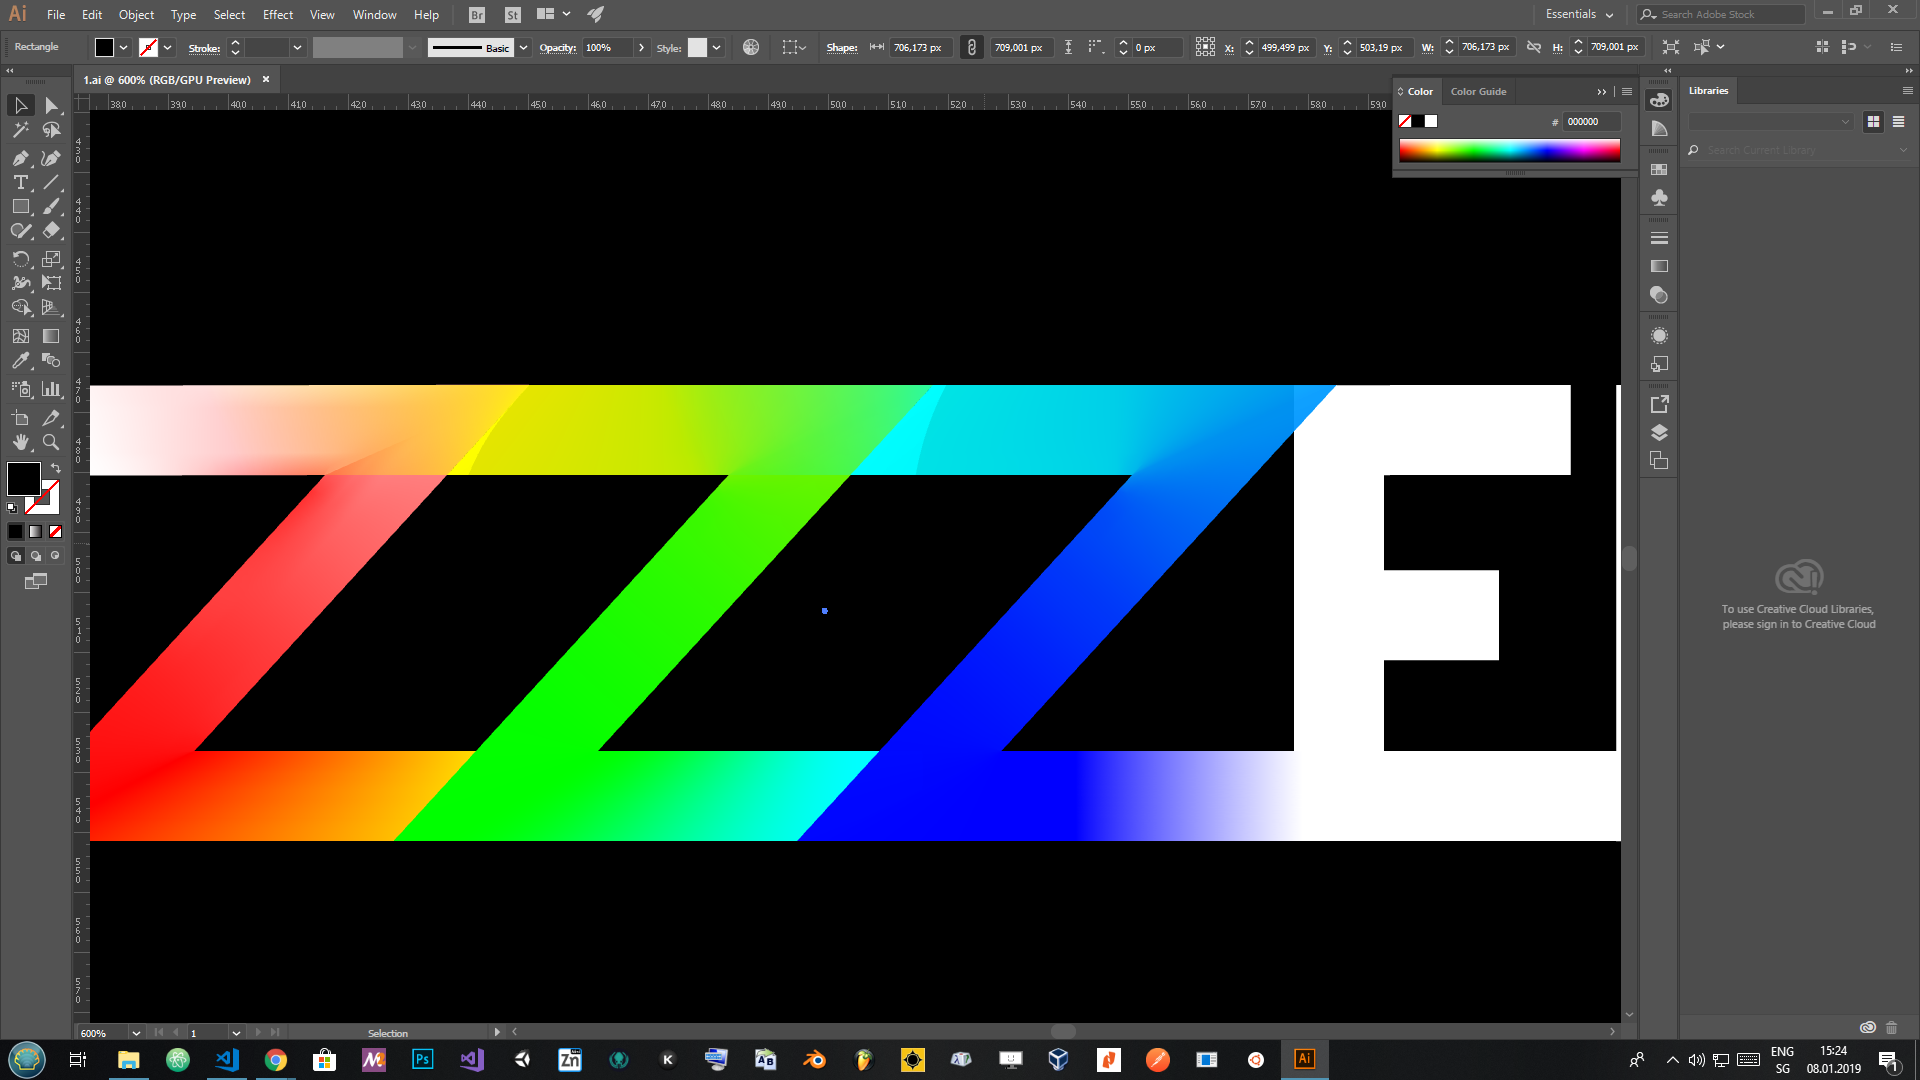Open the zoom level dropdown
This screenshot has width=1920, height=1080.
coord(136,1033)
